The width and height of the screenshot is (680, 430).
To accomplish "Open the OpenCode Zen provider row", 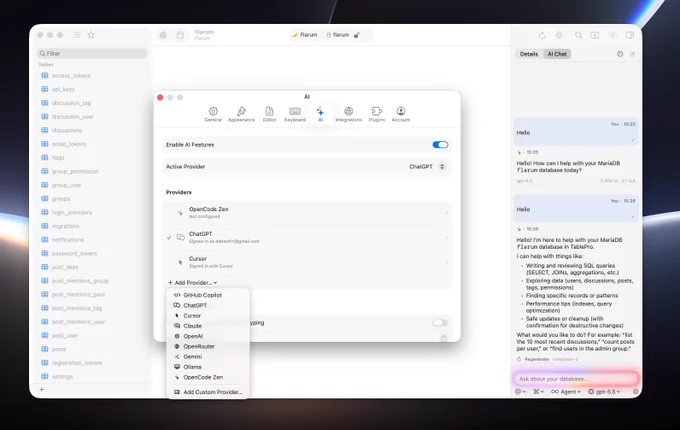I will pos(307,212).
